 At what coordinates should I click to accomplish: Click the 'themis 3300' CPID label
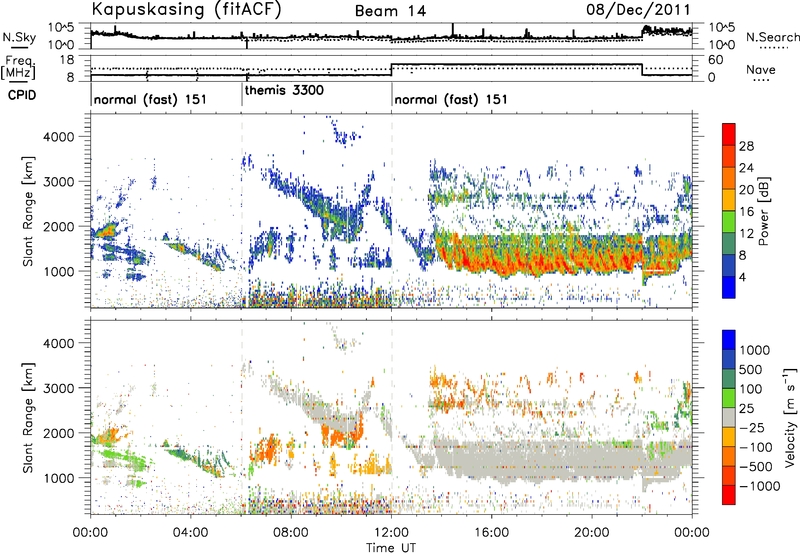click(284, 91)
